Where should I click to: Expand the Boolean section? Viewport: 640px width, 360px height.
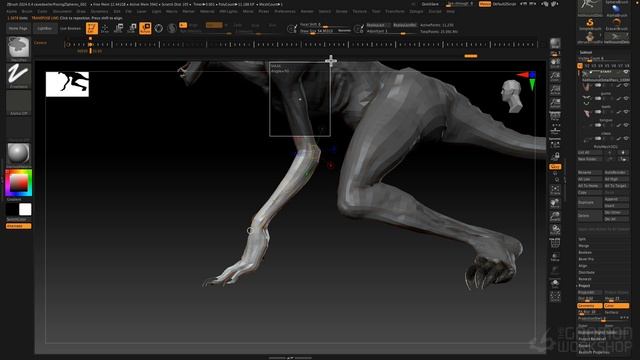[585, 252]
